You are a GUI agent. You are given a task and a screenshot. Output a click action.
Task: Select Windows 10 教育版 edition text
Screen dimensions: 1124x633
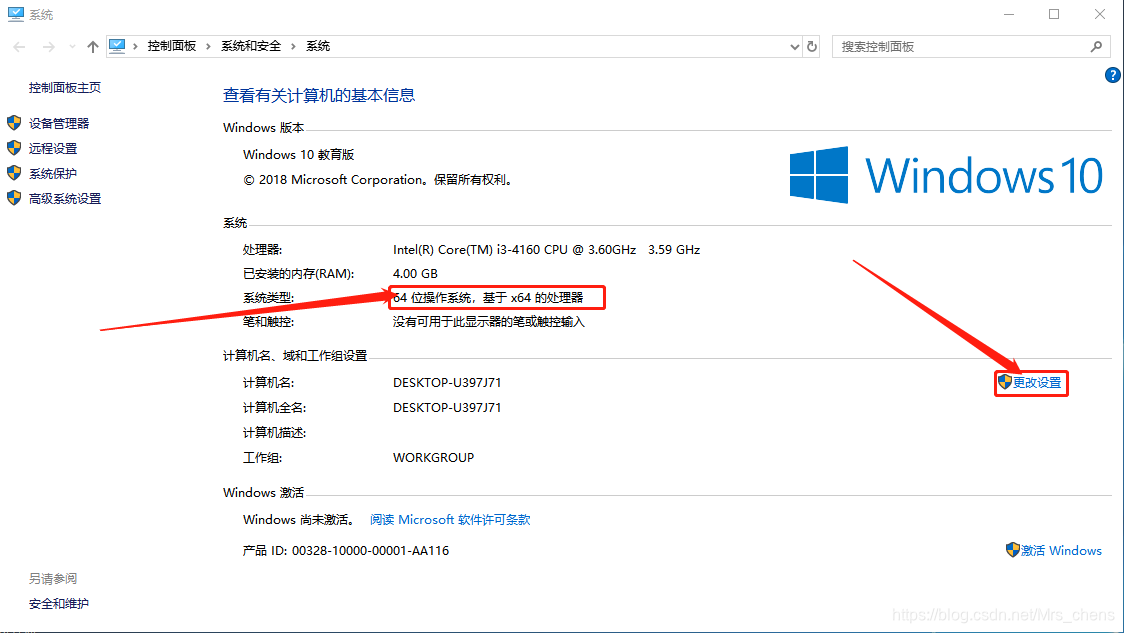pos(299,155)
